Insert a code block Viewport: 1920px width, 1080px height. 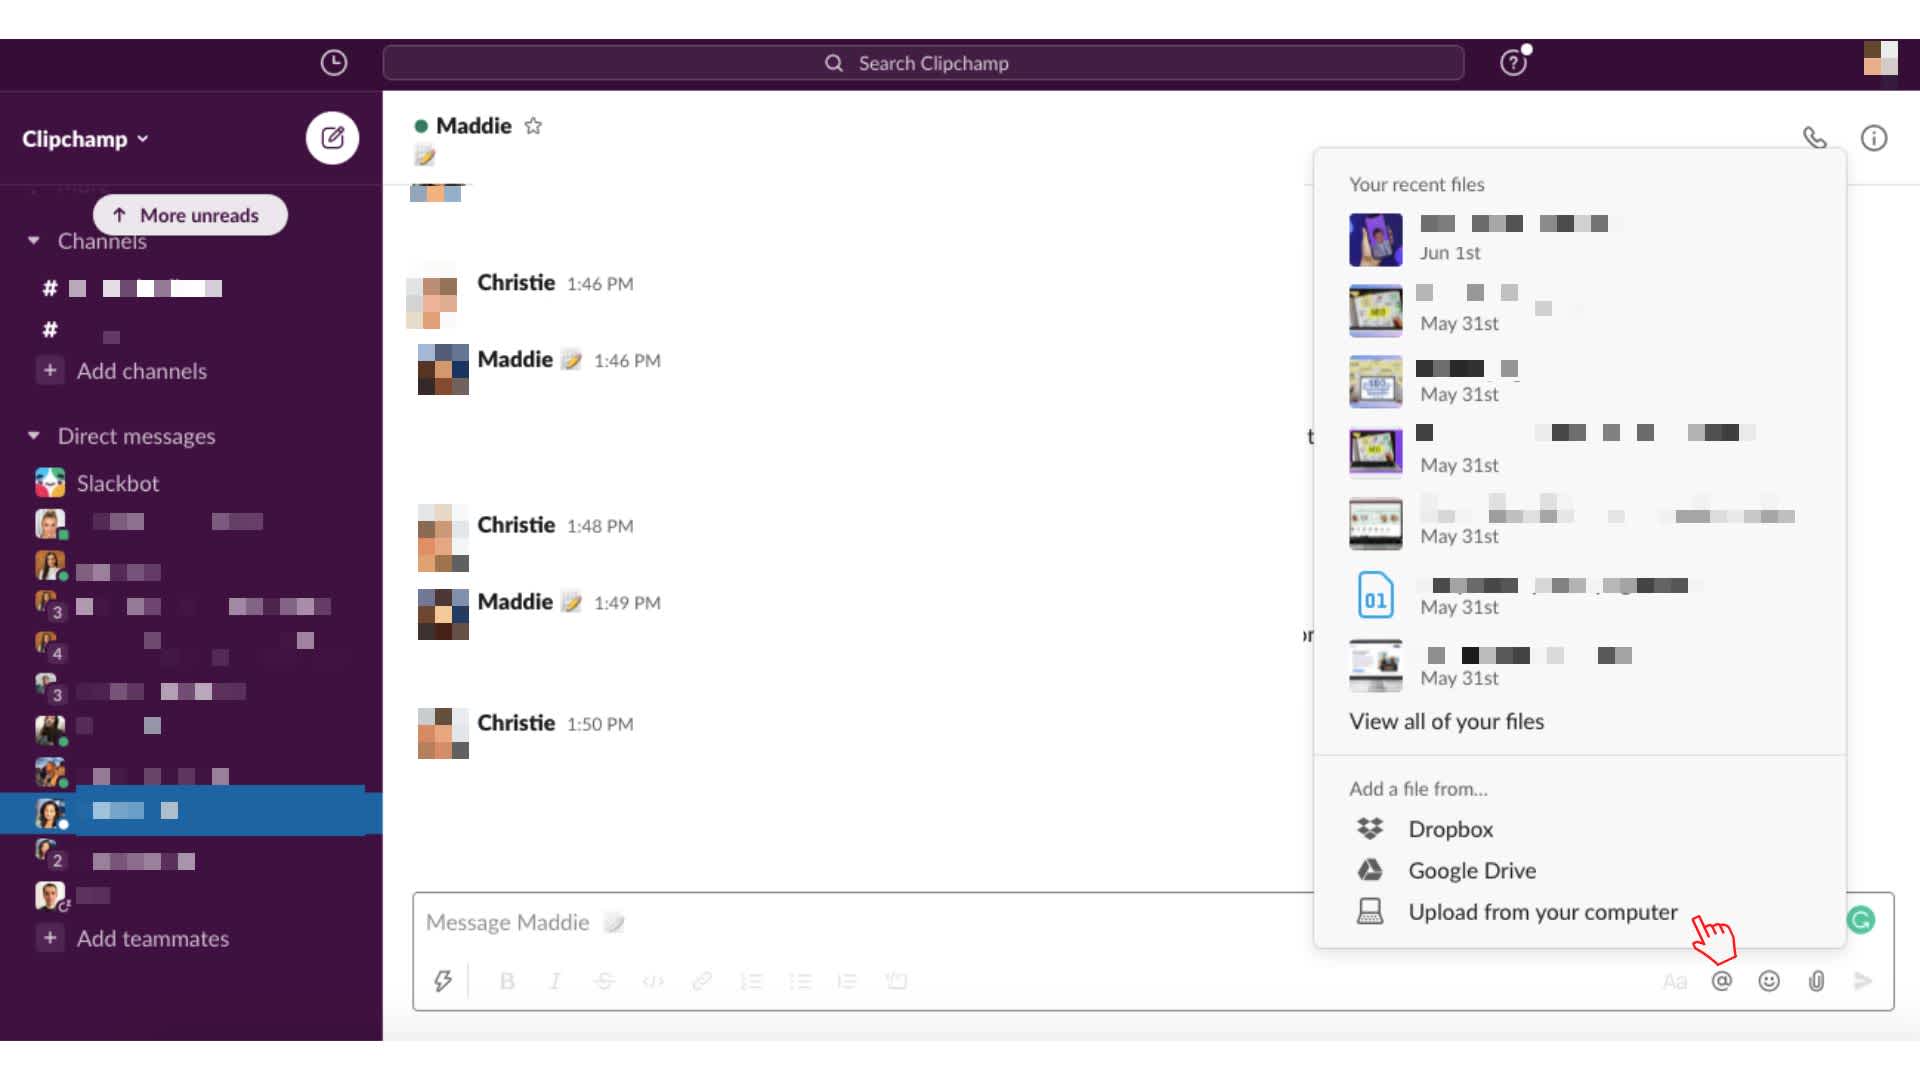896,981
